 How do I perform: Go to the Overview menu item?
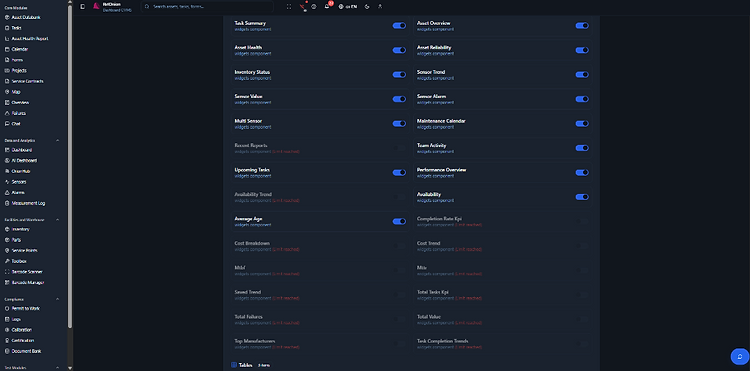(x=21, y=102)
